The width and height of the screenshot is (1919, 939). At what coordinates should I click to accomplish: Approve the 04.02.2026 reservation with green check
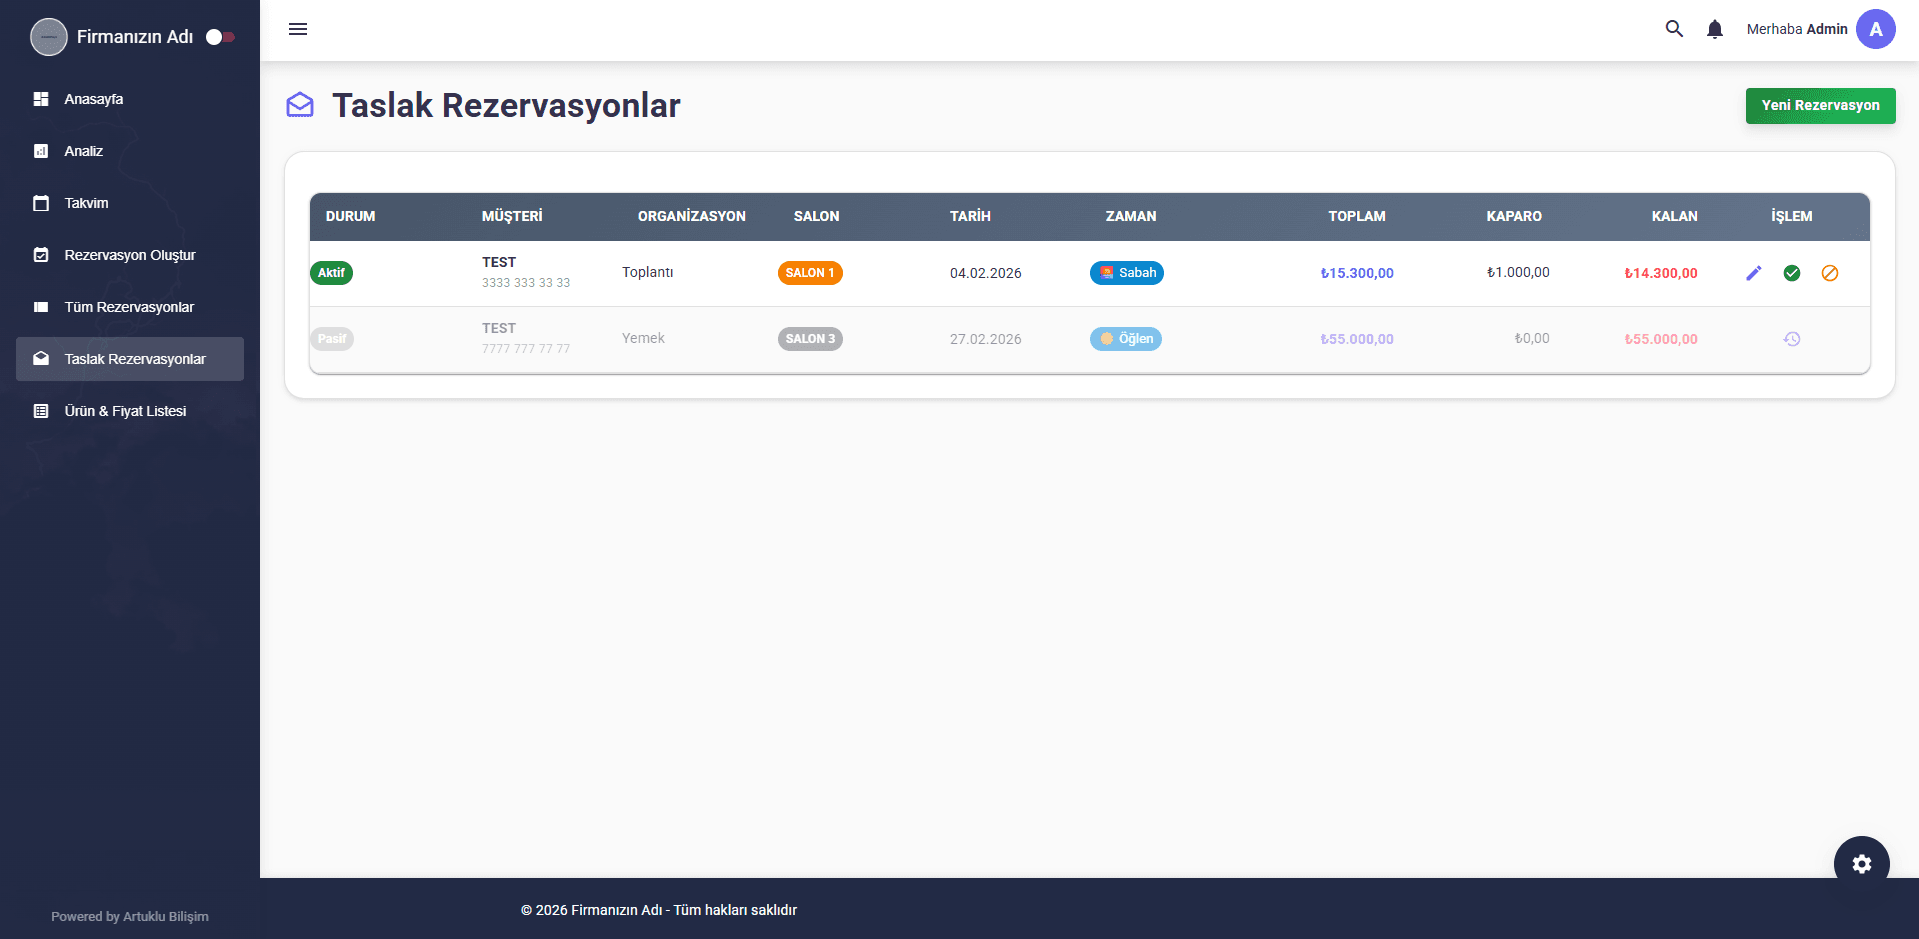pyautogui.click(x=1791, y=273)
